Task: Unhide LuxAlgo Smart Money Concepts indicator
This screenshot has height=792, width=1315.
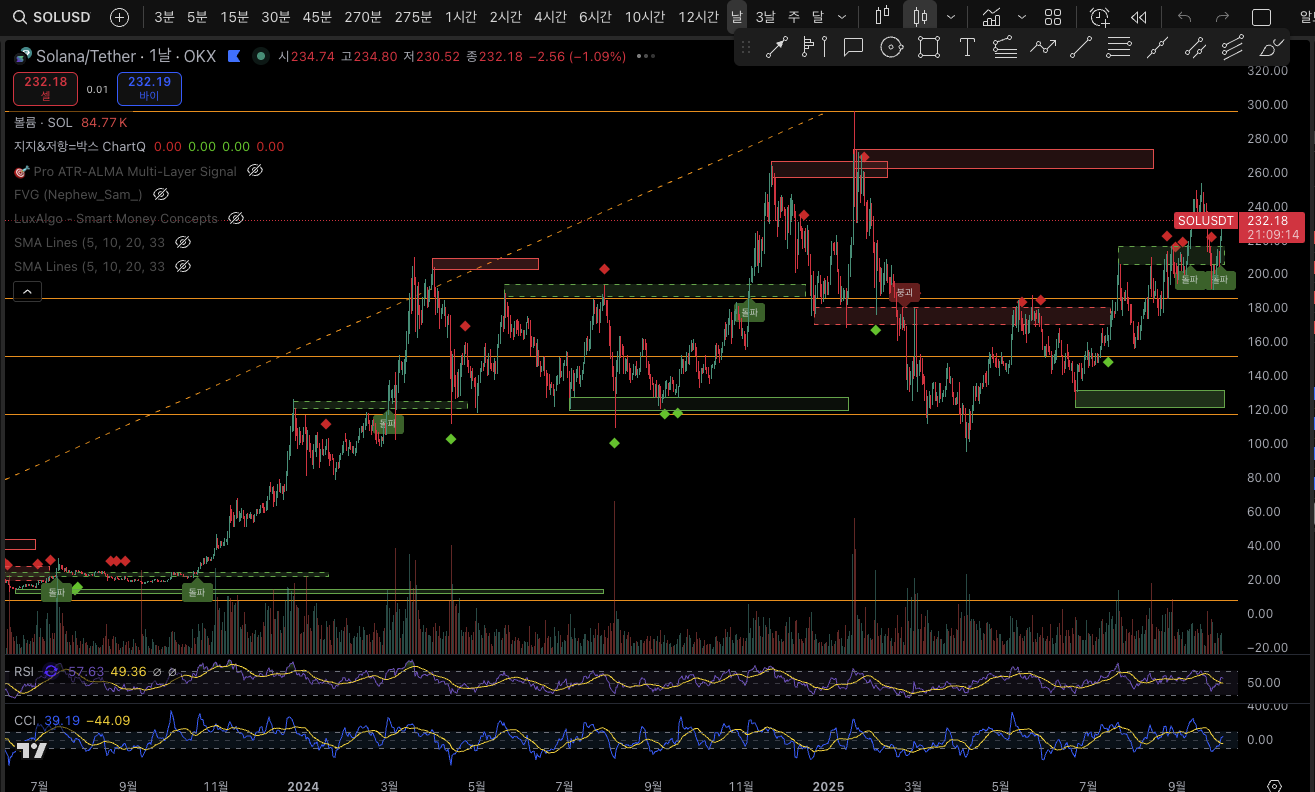Action: pyautogui.click(x=236, y=218)
